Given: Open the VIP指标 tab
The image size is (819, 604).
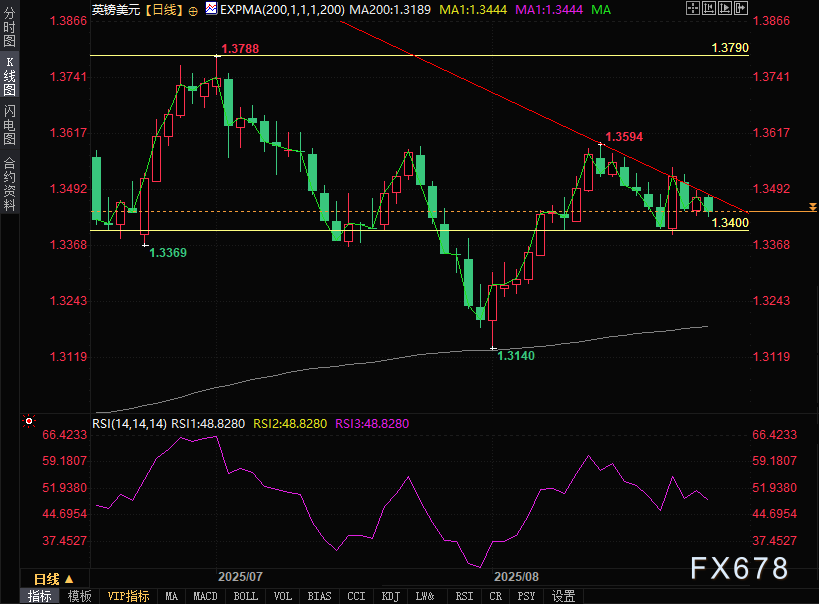Looking at the screenshot, I should 128,596.
